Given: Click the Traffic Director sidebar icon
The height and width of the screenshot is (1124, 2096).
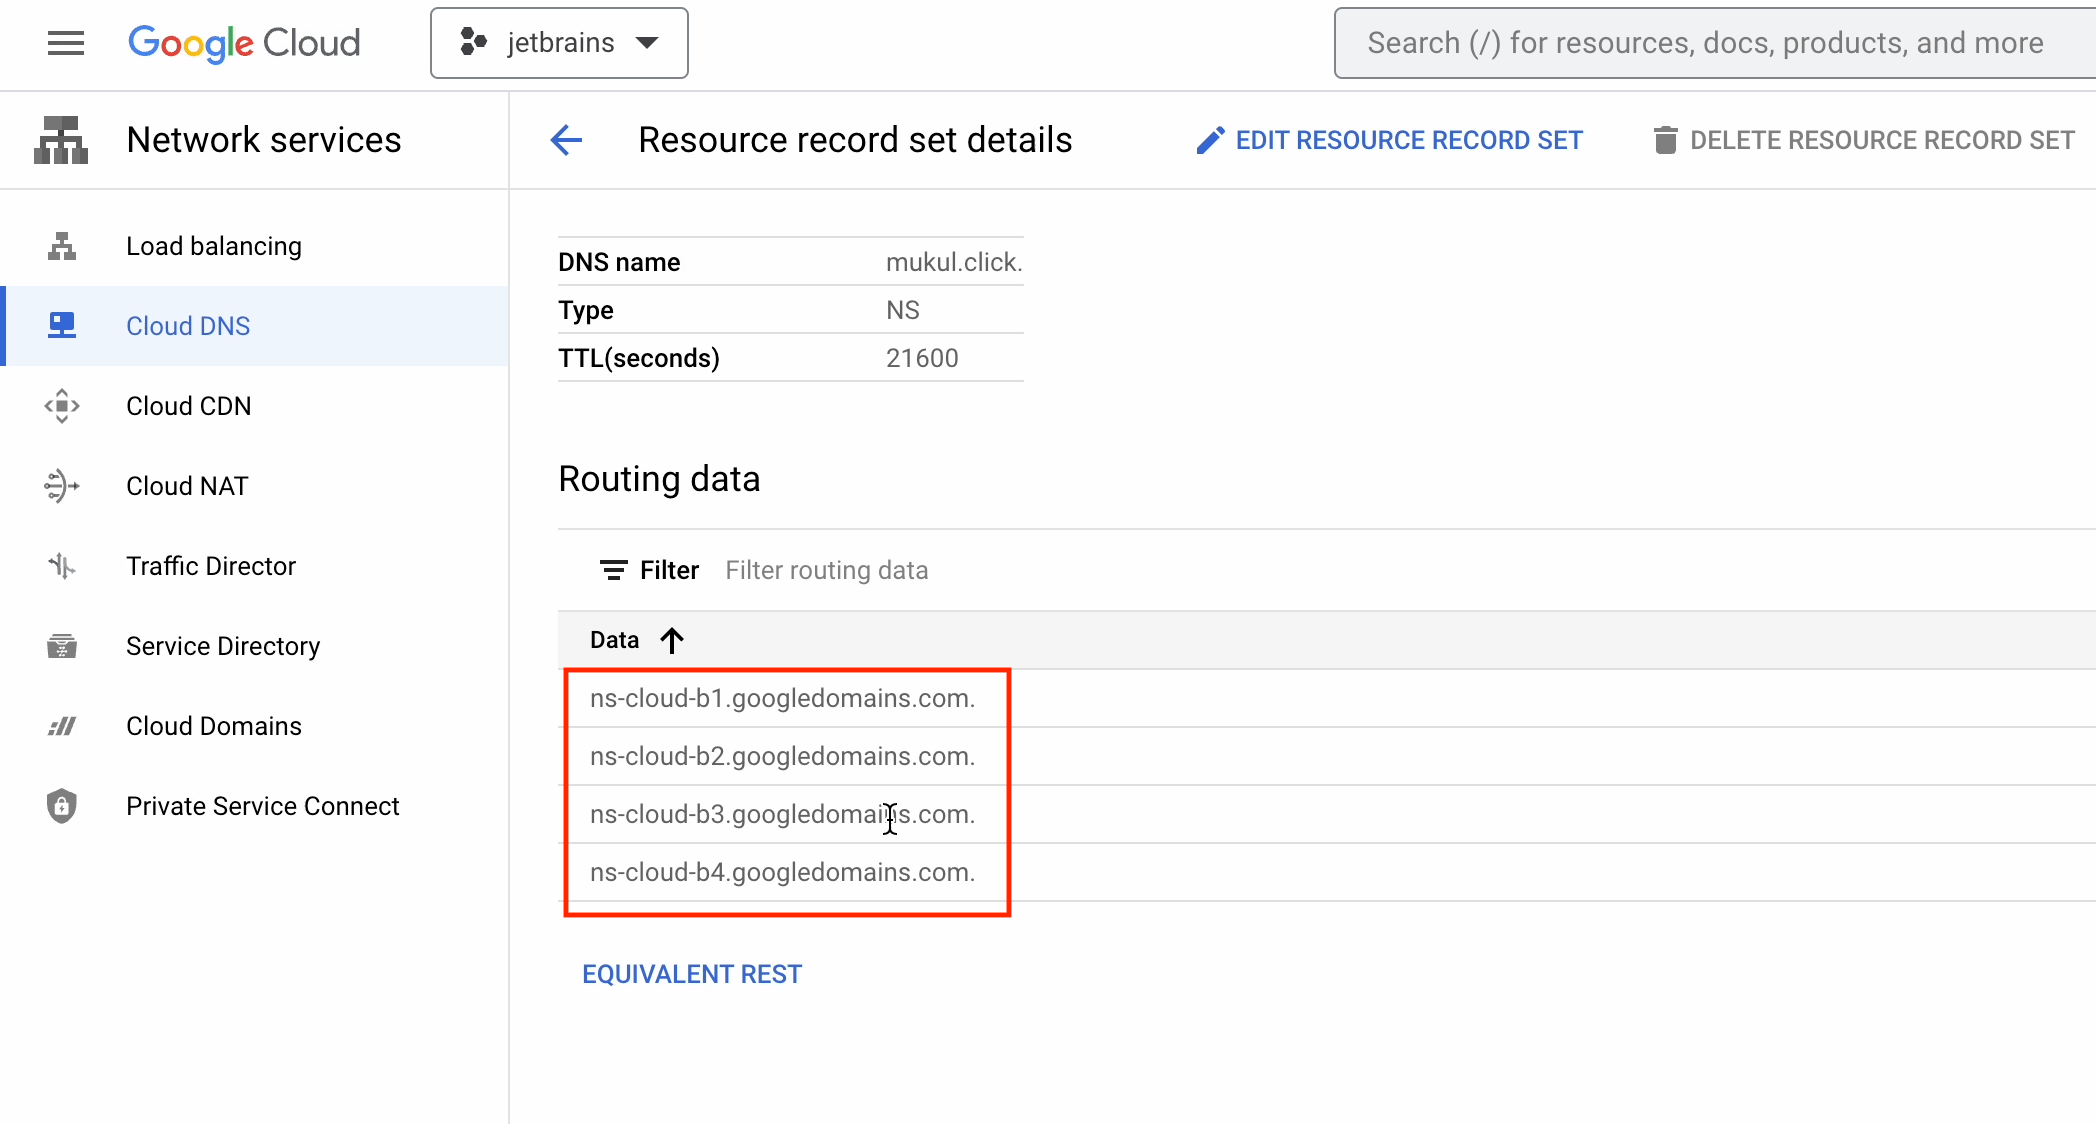Looking at the screenshot, I should (62, 566).
